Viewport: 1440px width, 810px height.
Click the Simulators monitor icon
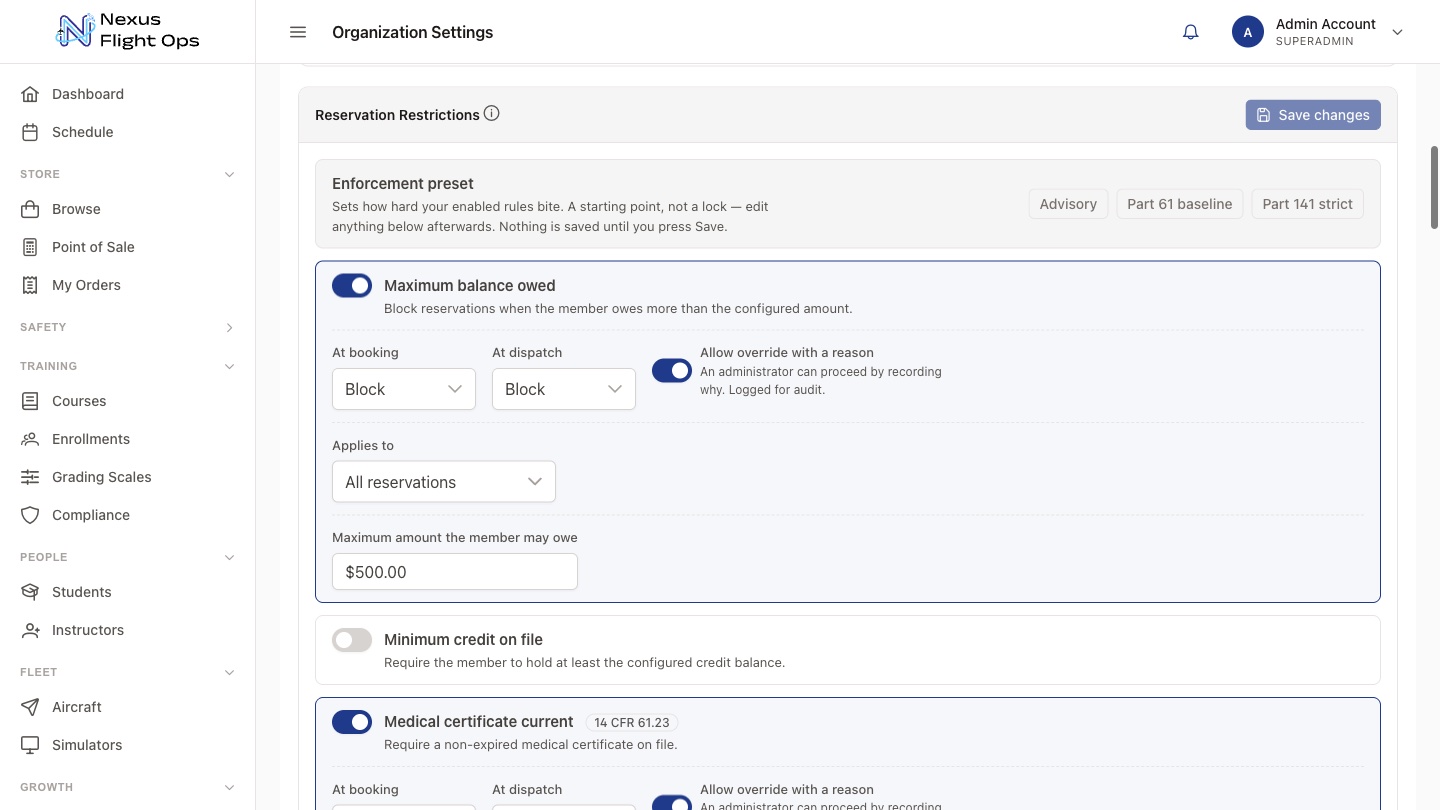[x=30, y=745]
